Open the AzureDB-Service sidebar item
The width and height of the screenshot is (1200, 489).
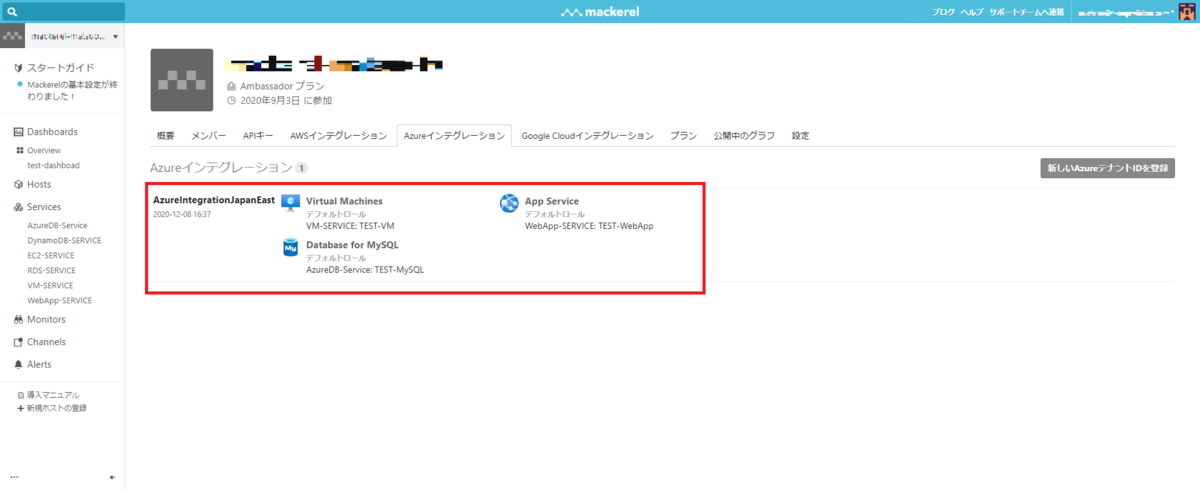[58, 226]
